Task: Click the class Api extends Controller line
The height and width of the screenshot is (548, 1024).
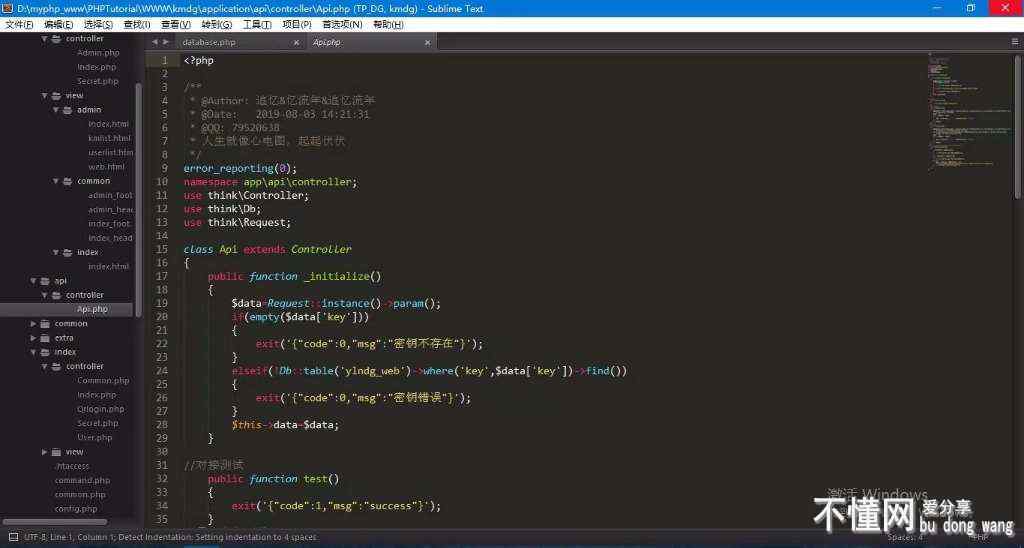Action: tap(267, 249)
